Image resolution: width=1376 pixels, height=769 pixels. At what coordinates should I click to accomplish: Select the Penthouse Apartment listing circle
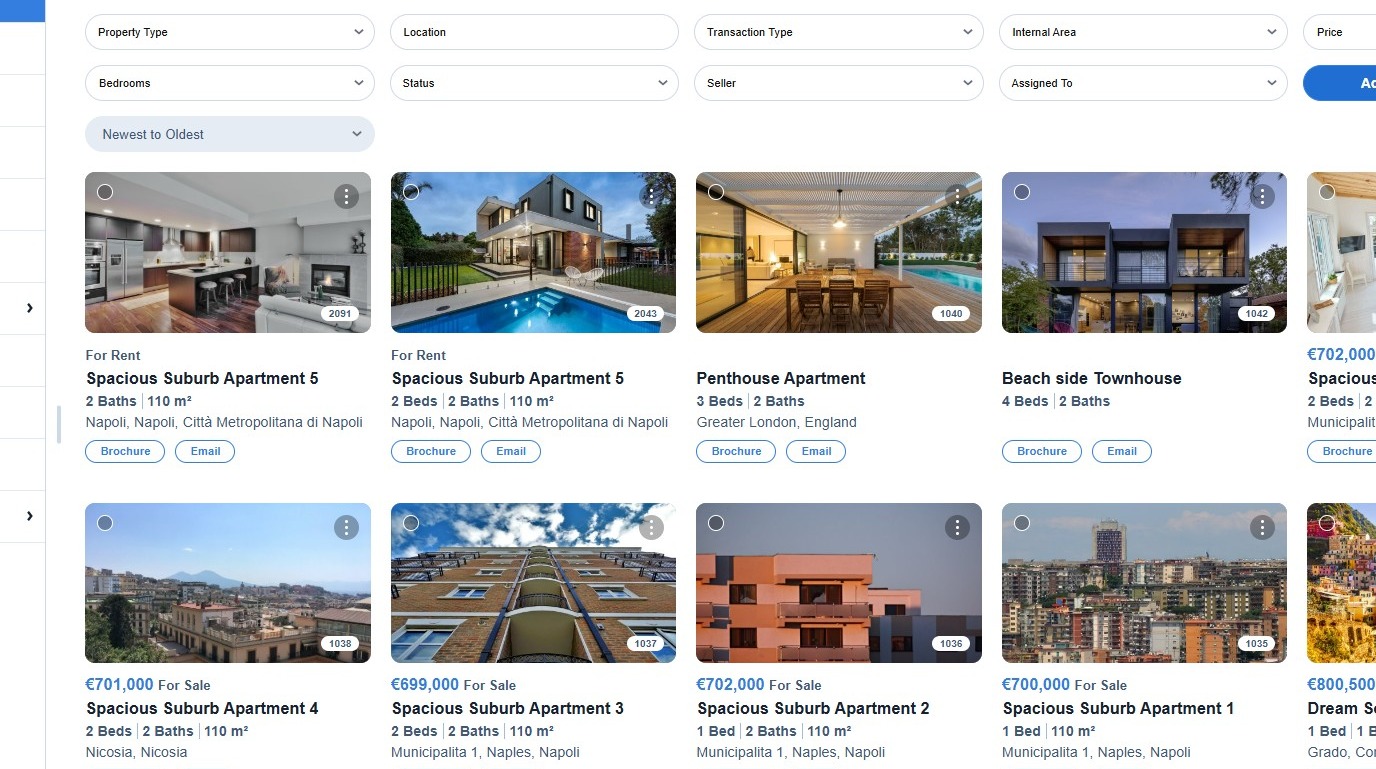point(716,192)
